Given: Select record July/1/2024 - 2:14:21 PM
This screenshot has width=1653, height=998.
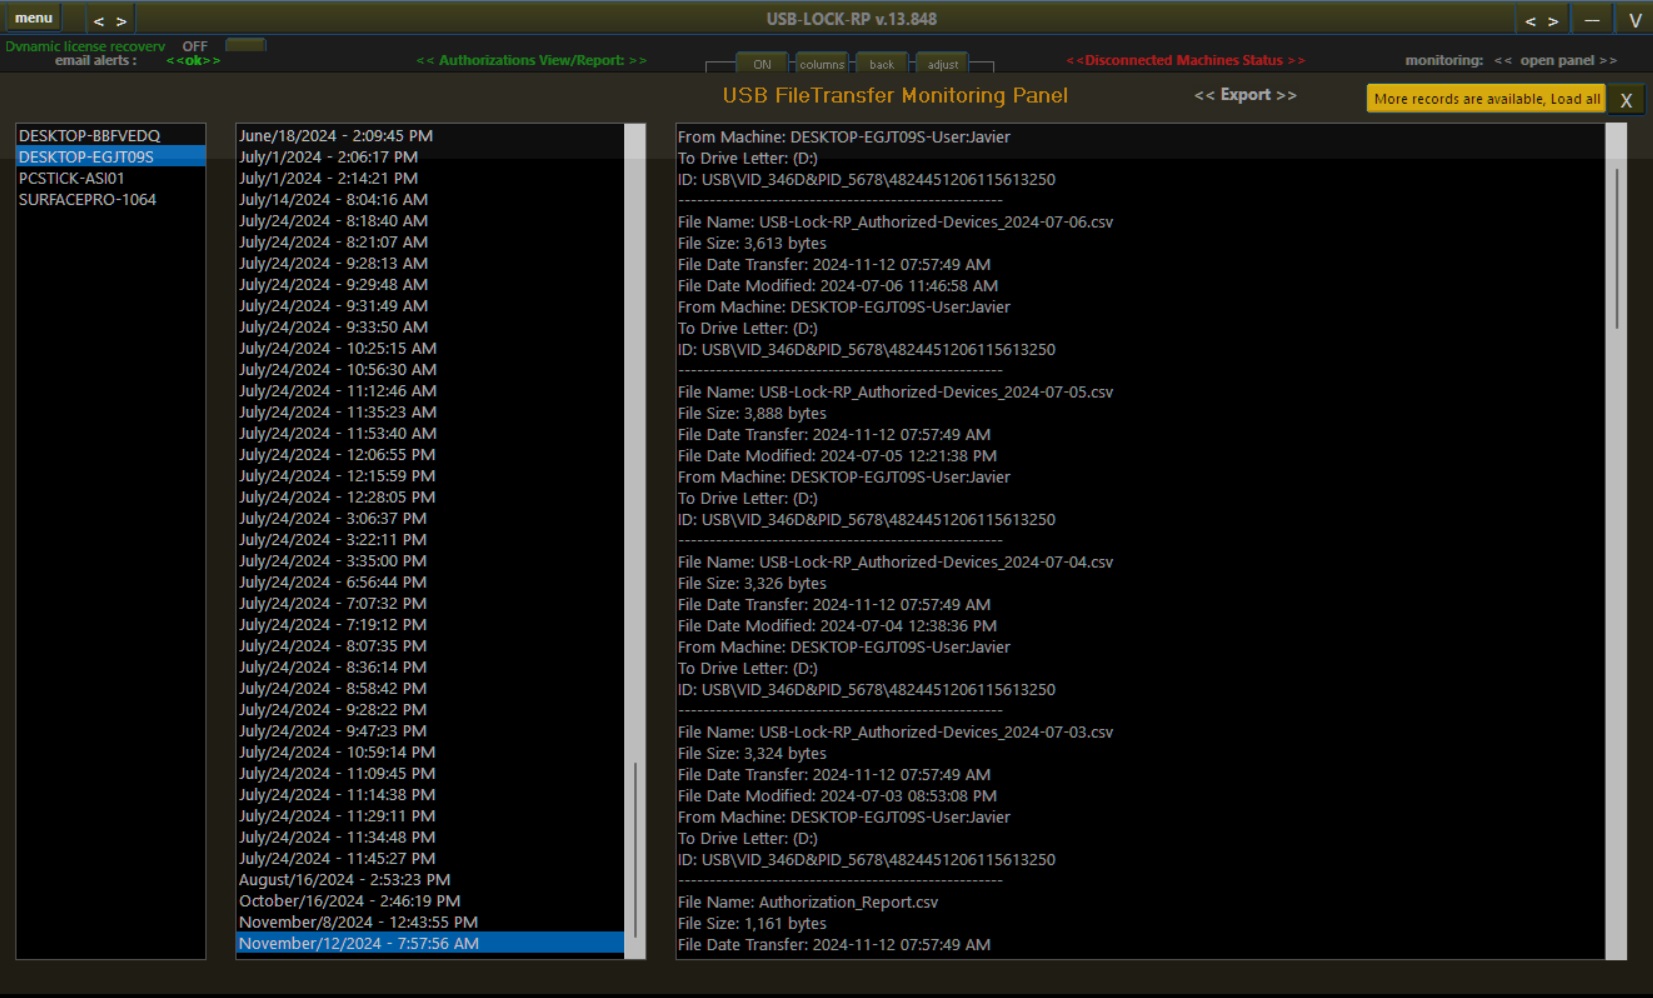Looking at the screenshot, I should click(x=430, y=178).
